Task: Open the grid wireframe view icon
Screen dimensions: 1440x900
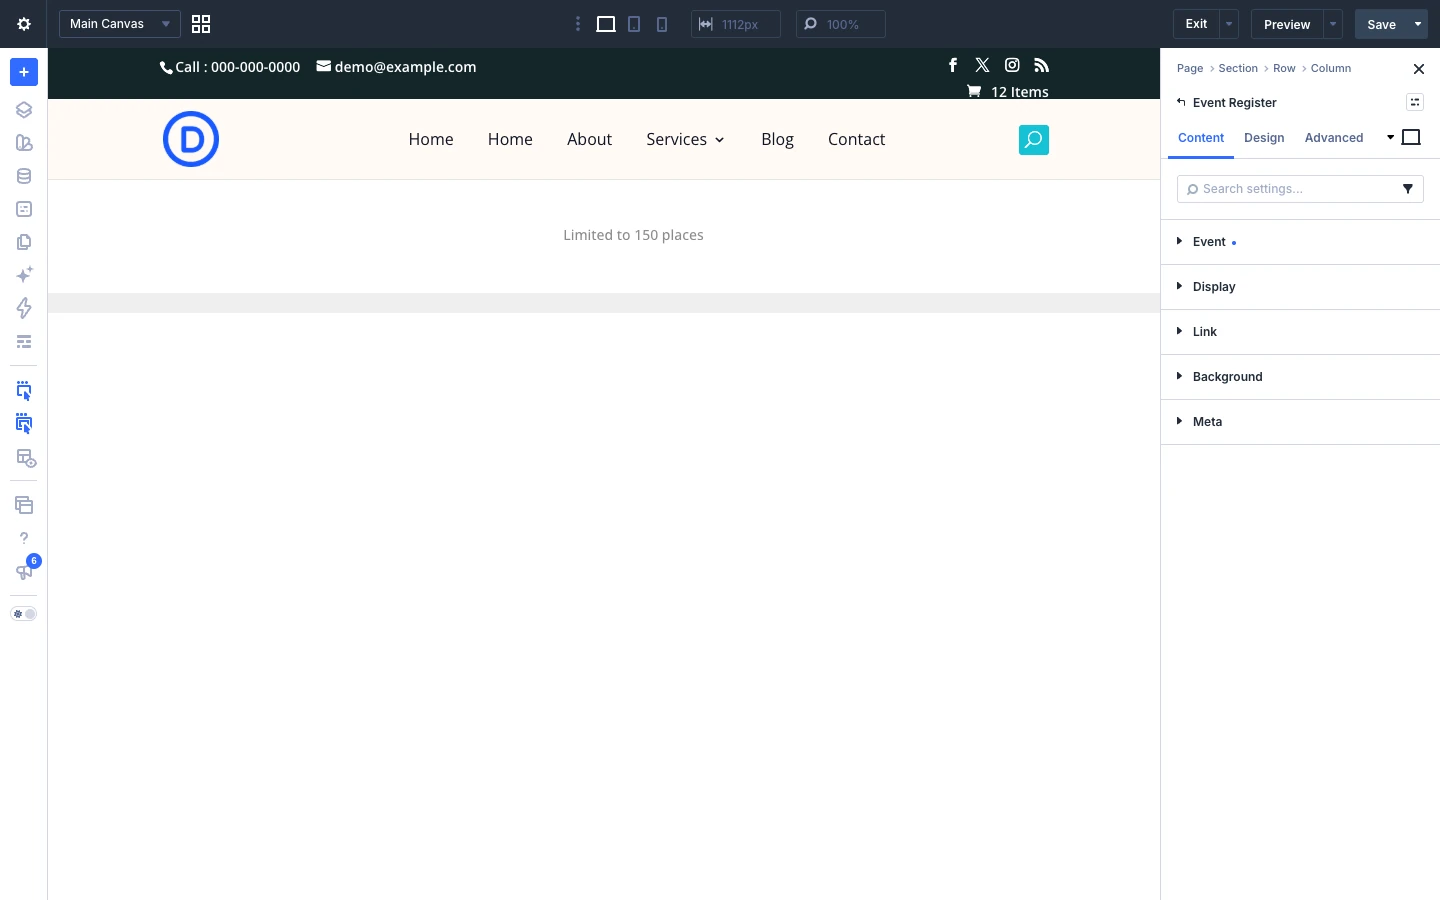Action: [201, 24]
